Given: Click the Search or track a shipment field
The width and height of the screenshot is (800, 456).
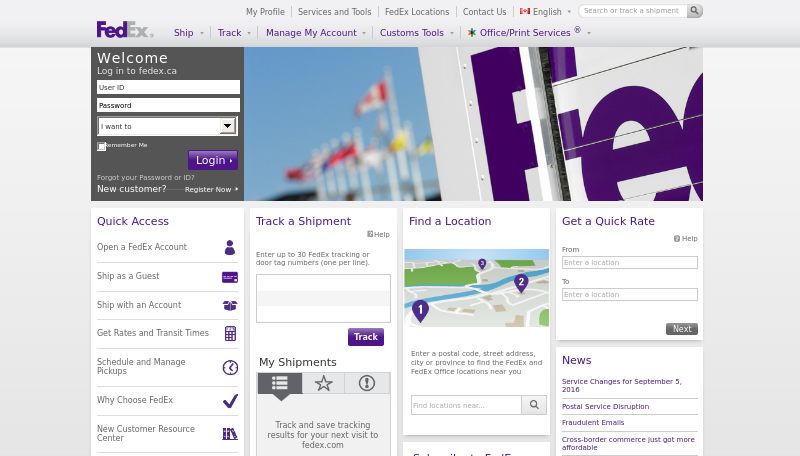Looking at the screenshot, I should click(633, 11).
